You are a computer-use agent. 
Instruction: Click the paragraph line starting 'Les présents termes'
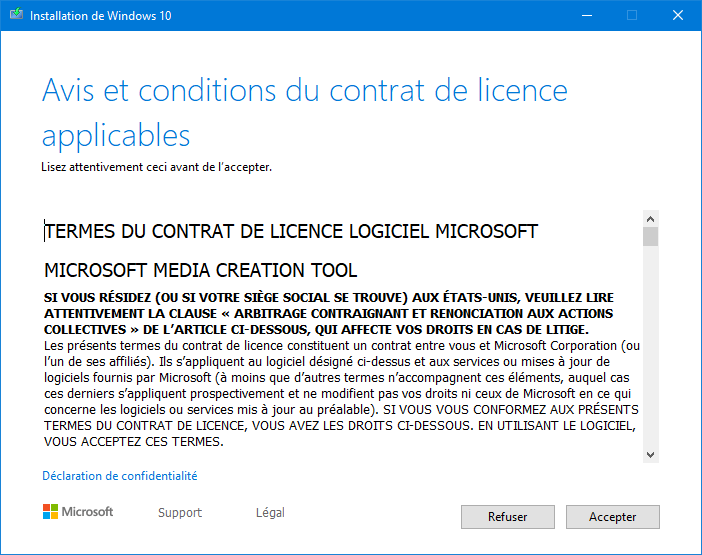click(x=342, y=346)
